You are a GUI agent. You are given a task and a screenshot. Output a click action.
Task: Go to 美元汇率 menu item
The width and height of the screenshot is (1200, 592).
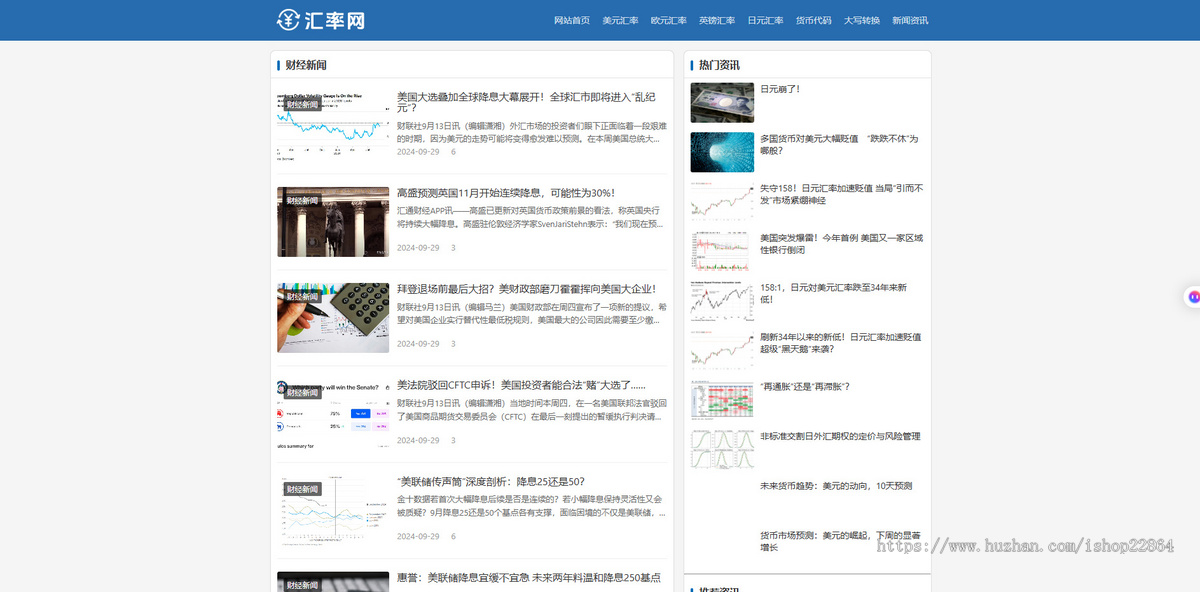[x=620, y=20]
